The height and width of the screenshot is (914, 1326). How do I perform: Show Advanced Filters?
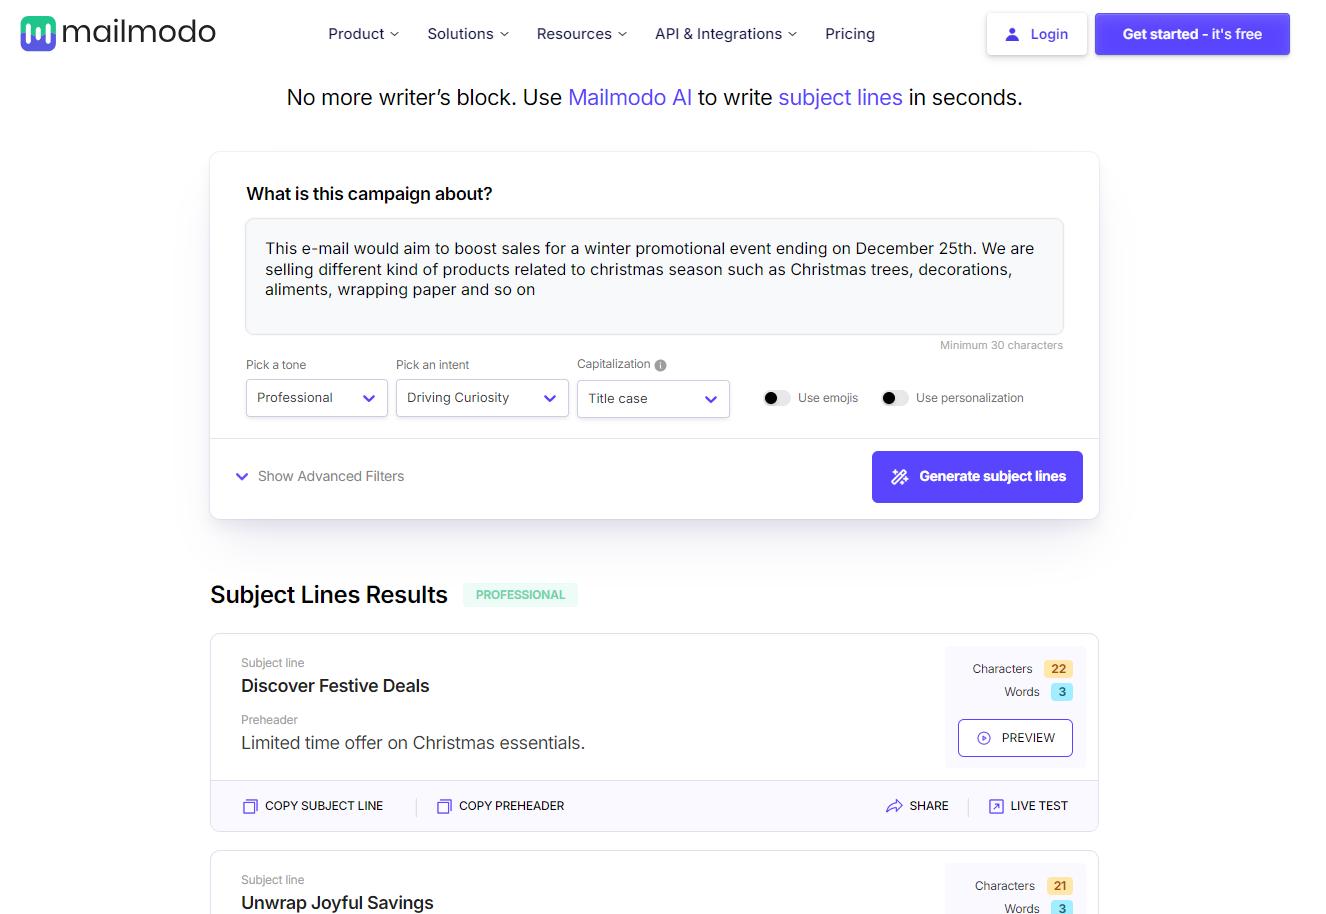319,476
